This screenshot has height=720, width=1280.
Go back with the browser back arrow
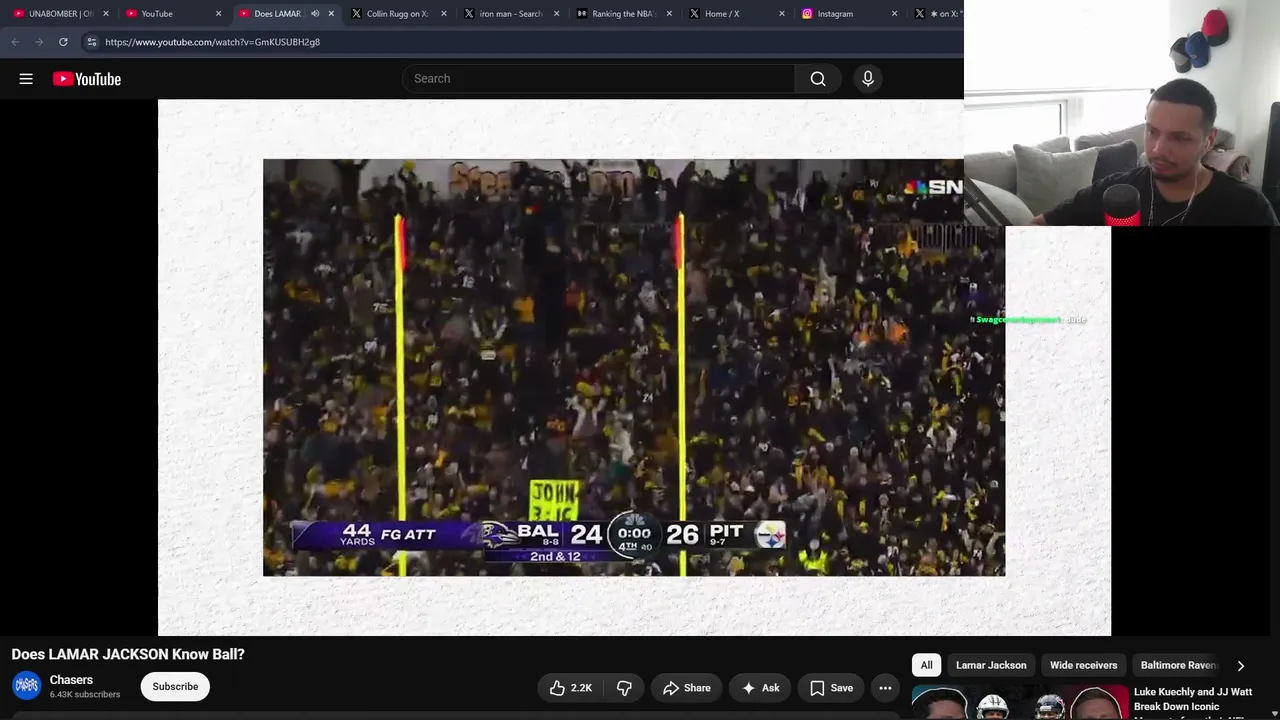[15, 42]
